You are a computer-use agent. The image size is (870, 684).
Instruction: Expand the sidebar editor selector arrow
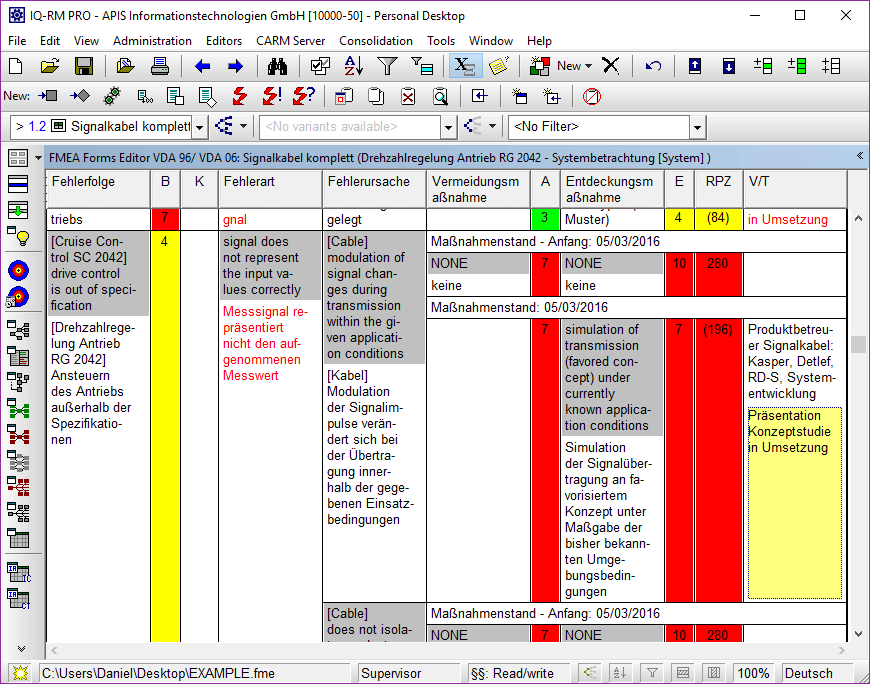tap(38, 158)
